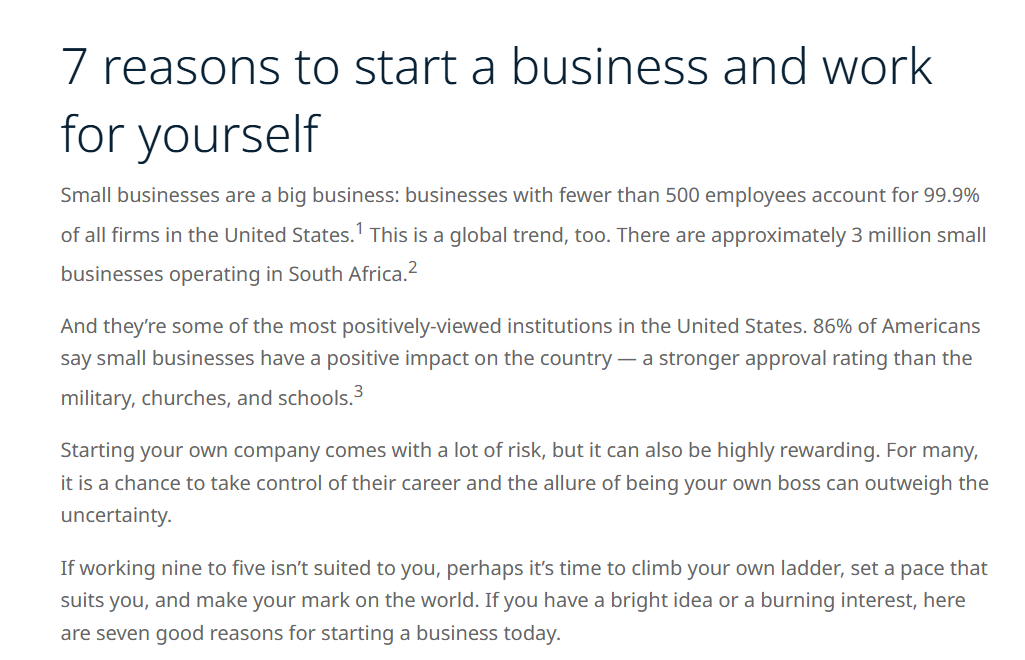The height and width of the screenshot is (660, 1025).
Task: Click the 'South Africa' text
Action: coord(346,274)
